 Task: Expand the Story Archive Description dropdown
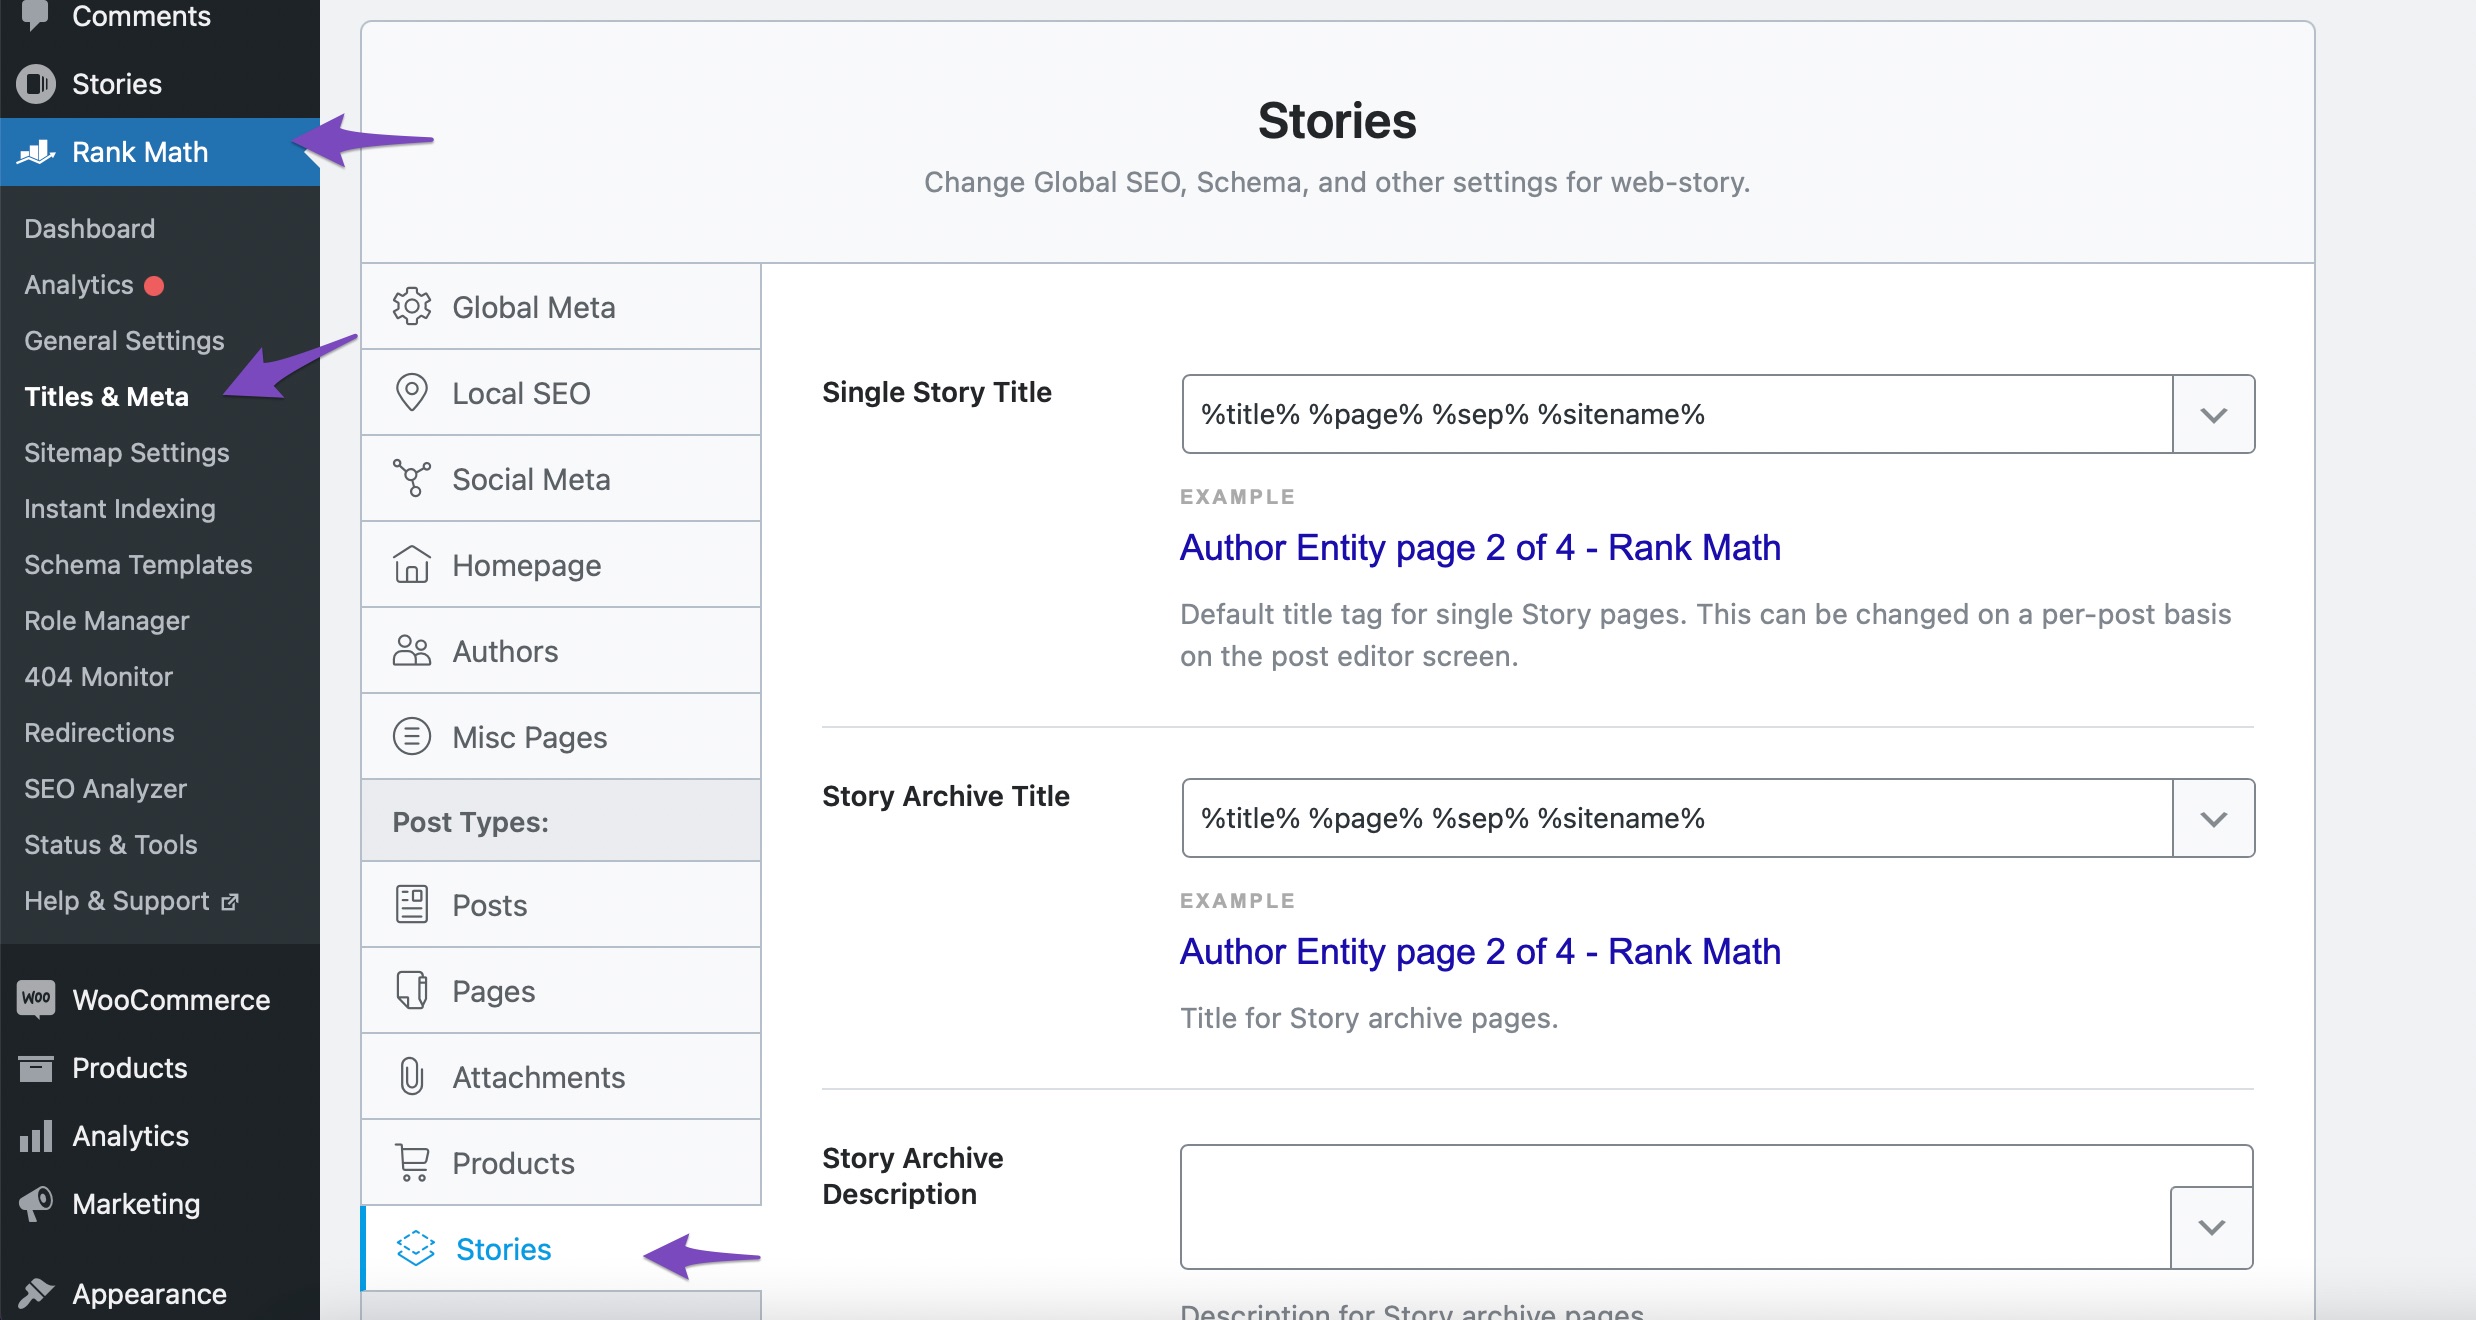pyautogui.click(x=2214, y=1225)
